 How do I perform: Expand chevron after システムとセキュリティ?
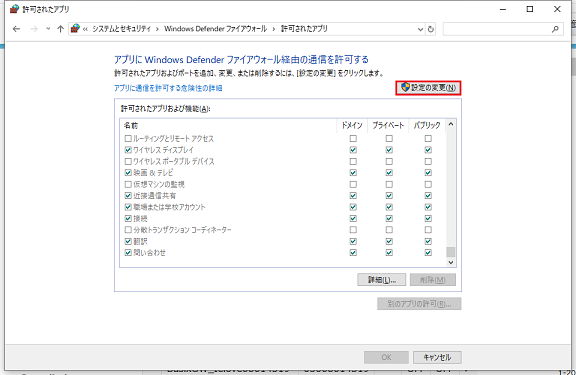(x=157, y=29)
